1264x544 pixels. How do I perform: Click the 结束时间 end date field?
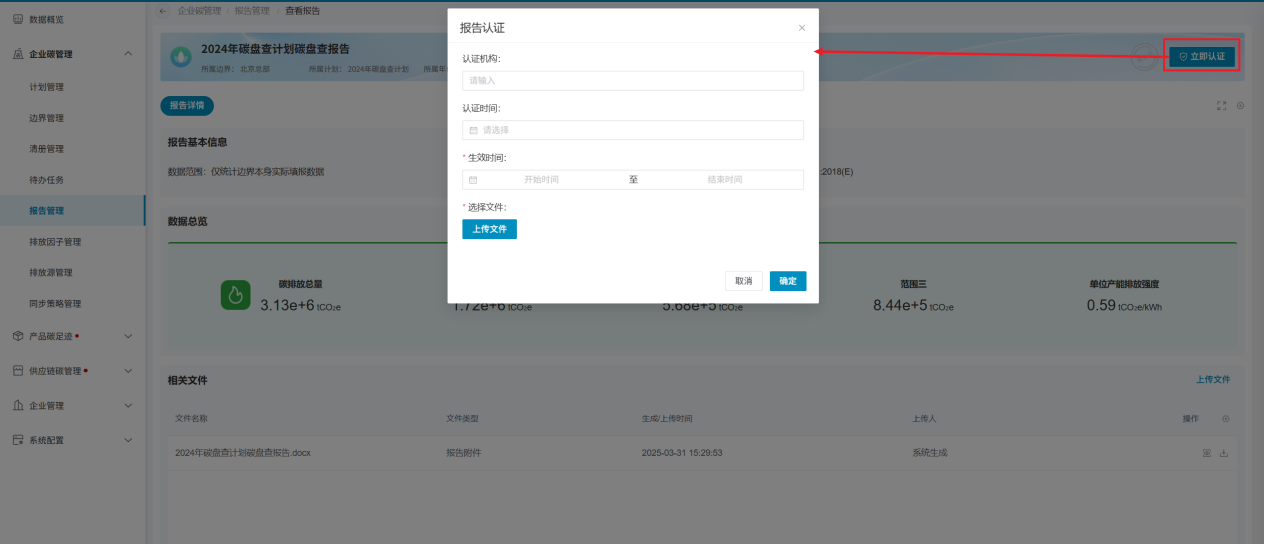[724, 180]
